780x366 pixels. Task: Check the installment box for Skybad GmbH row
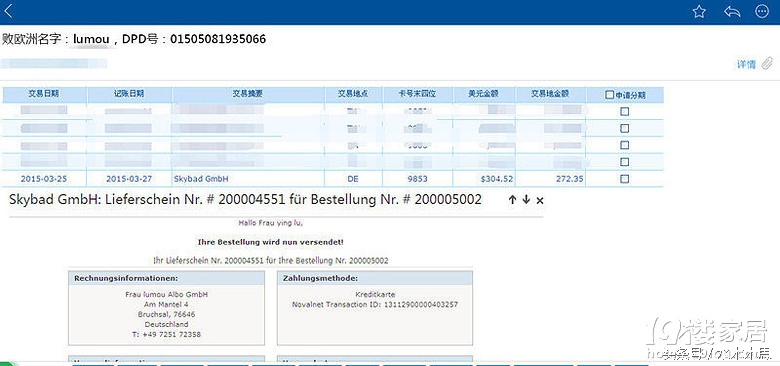pos(624,179)
